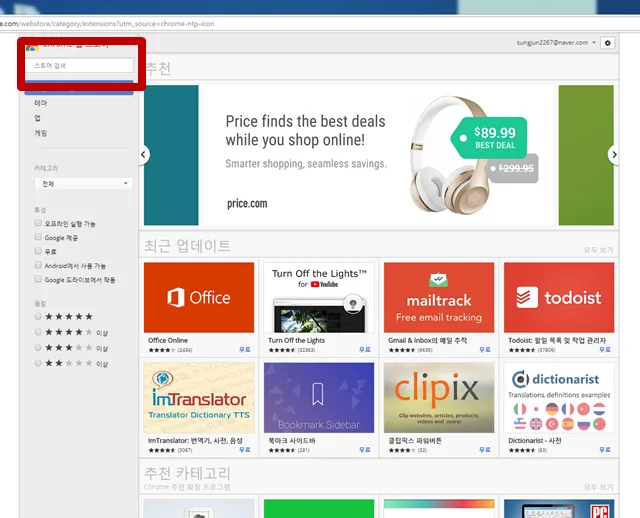
Task: Click the Turn Off the Lights title text
Action: (x=296, y=340)
